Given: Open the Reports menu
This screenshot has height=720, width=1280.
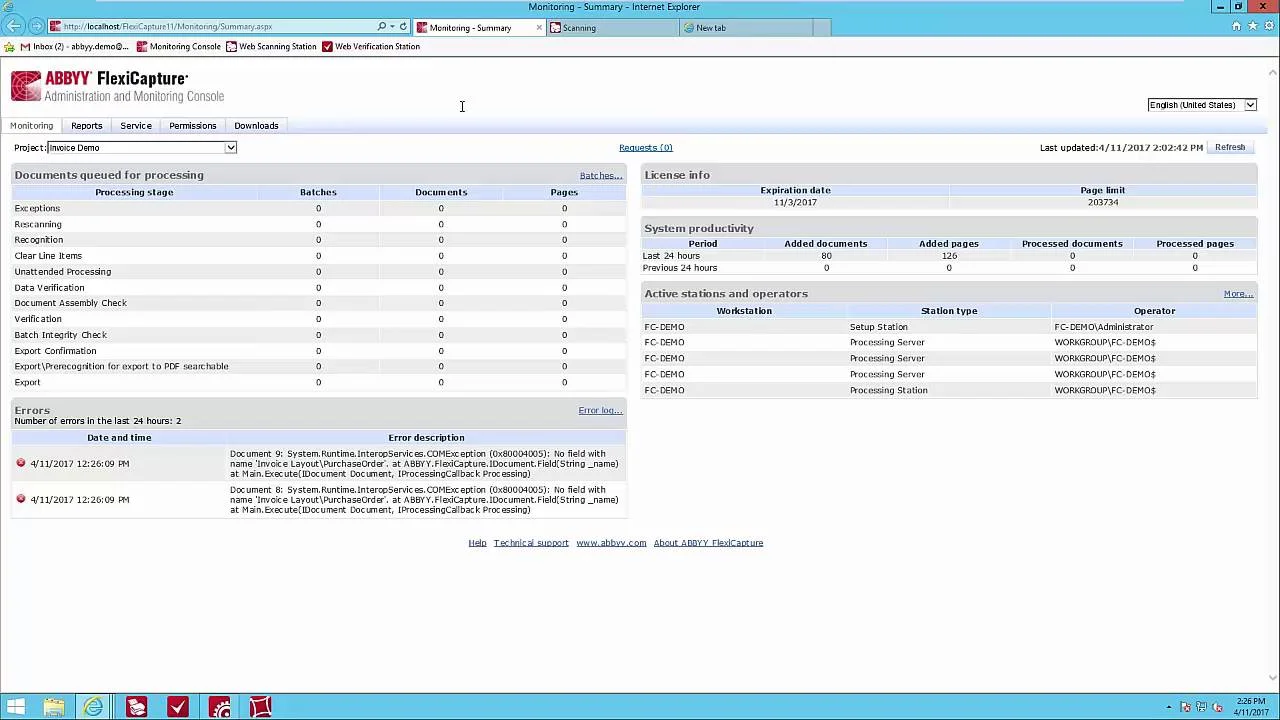Looking at the screenshot, I should click(x=86, y=126).
